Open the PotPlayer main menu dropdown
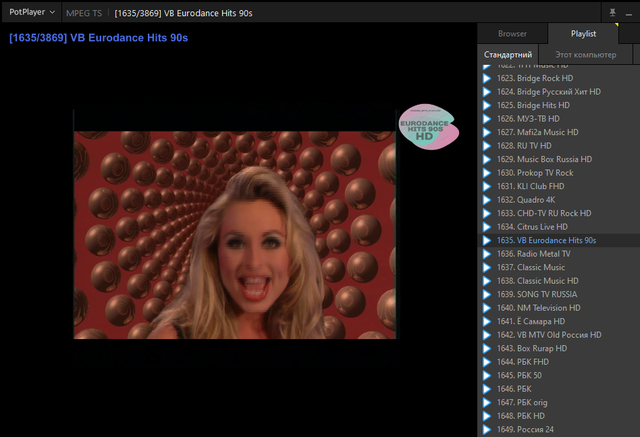Screen dimensions: 640x437 [31, 12]
